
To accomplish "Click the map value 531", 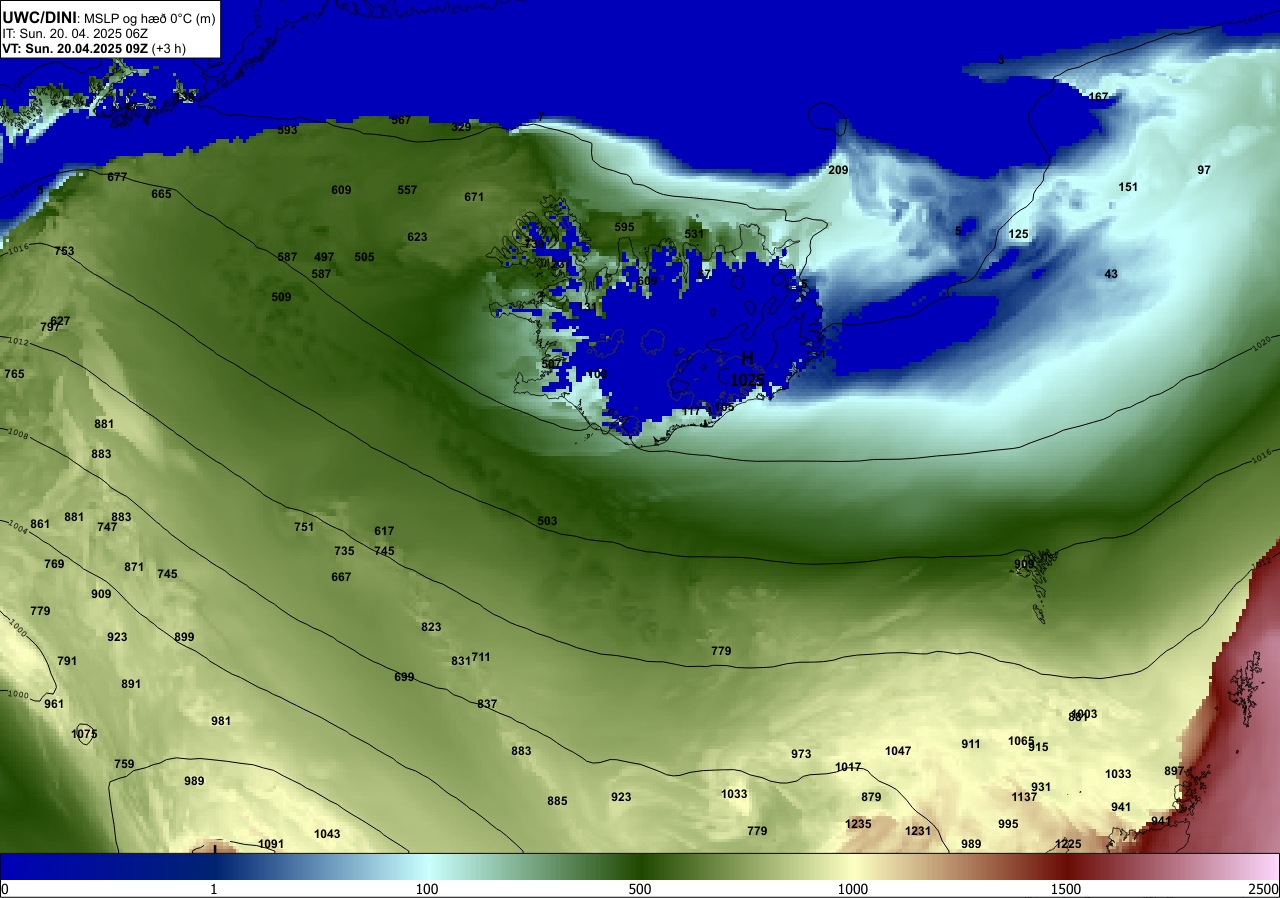I will point(694,234).
